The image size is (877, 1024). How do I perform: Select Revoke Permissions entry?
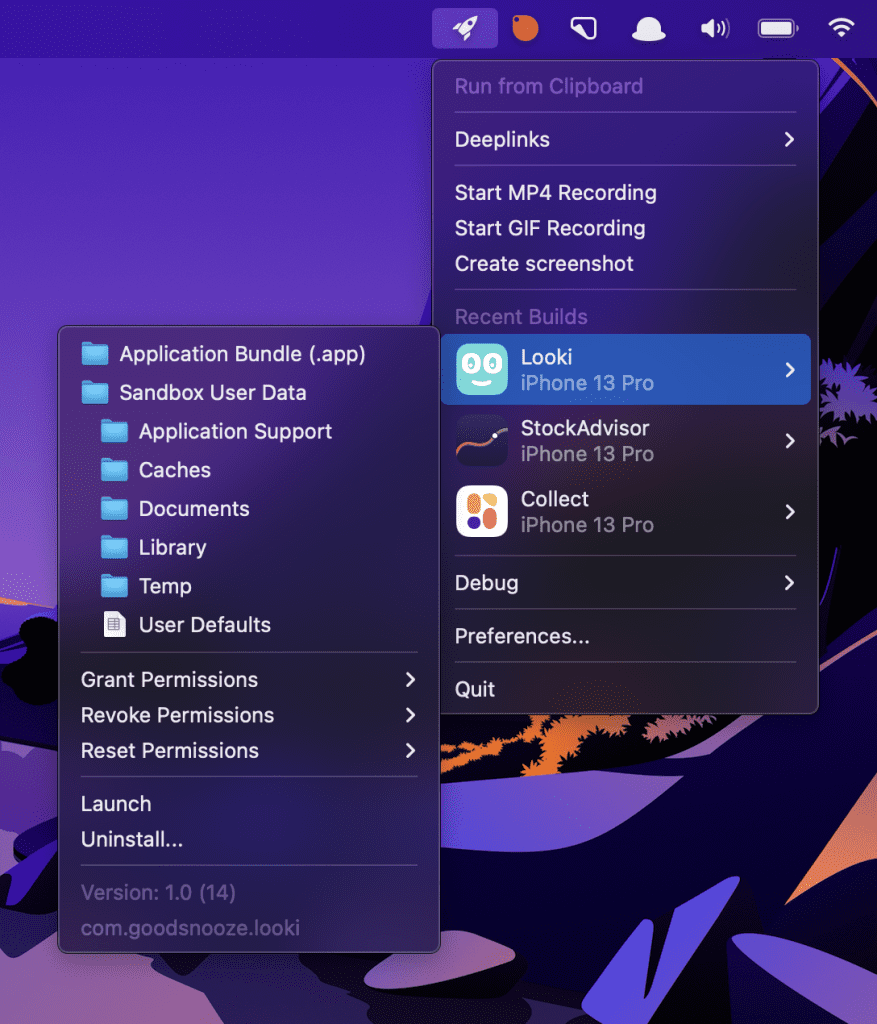[249, 715]
